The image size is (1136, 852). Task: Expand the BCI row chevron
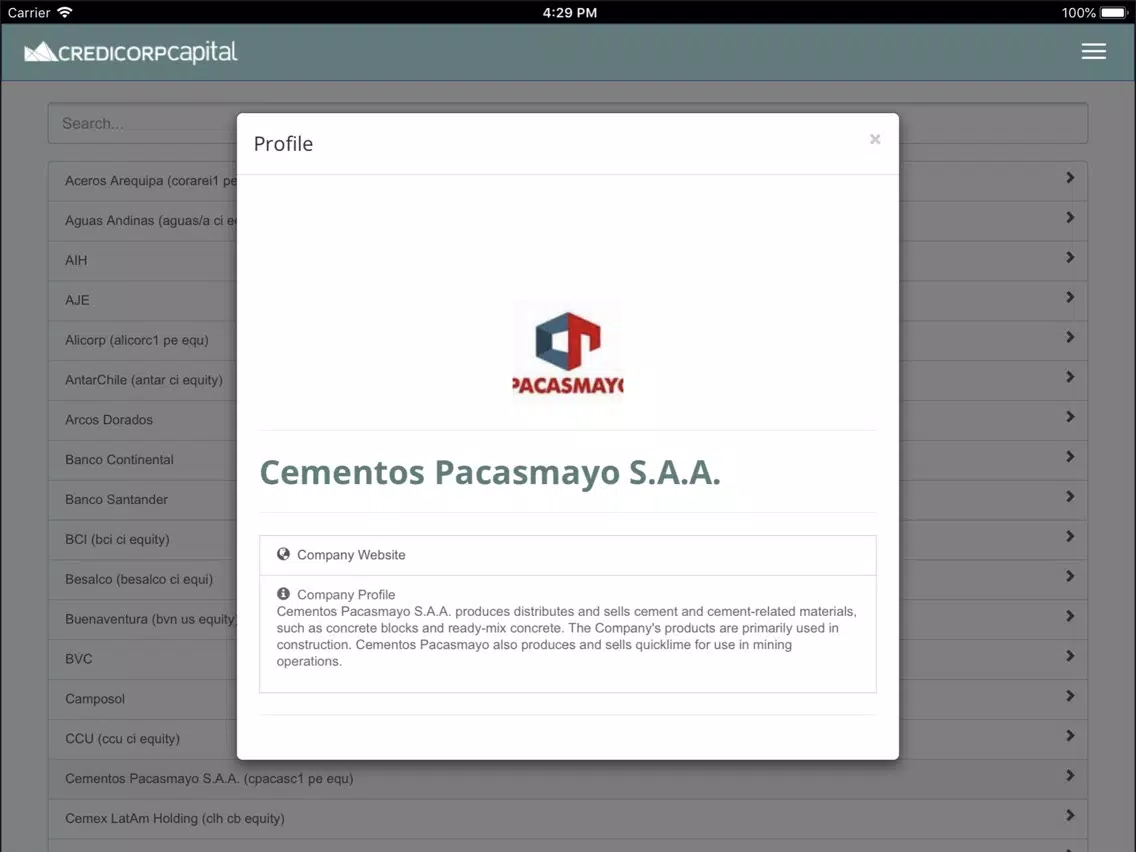(x=1069, y=536)
